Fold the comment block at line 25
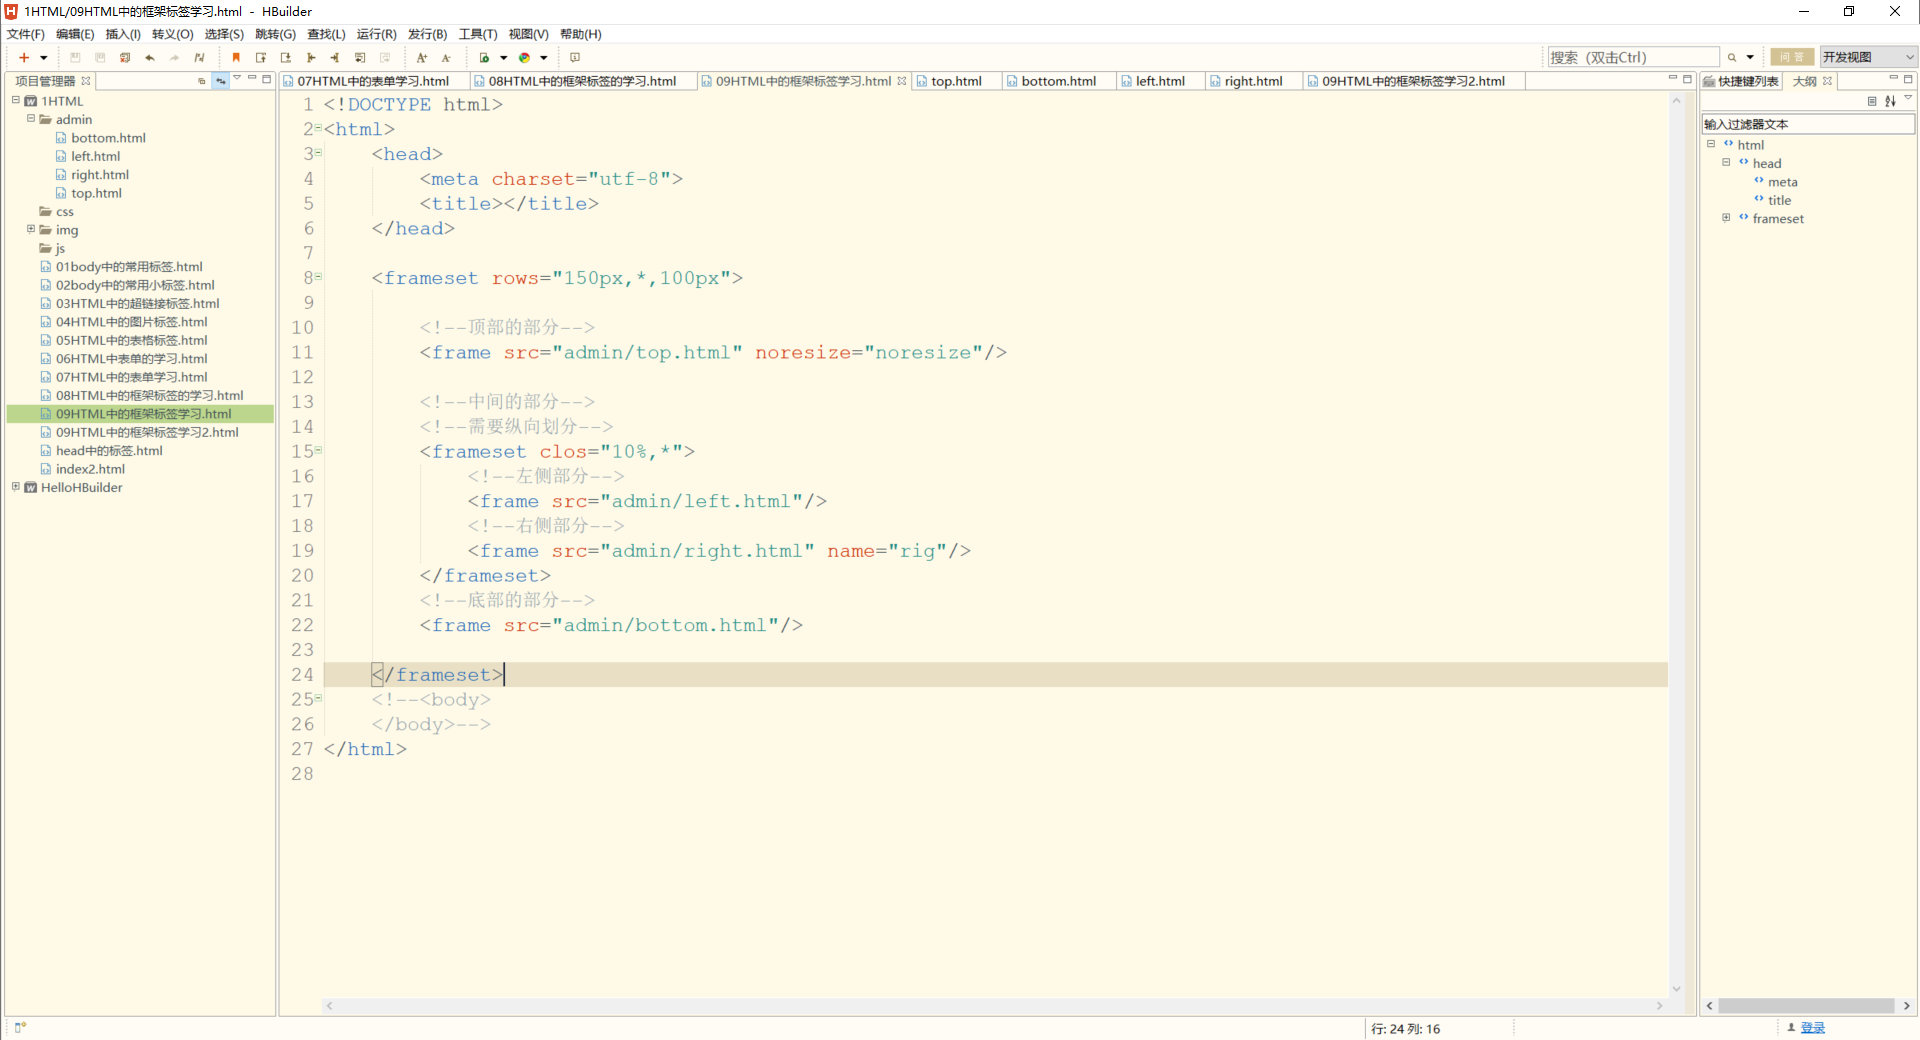The height and width of the screenshot is (1040, 1920). [319, 698]
